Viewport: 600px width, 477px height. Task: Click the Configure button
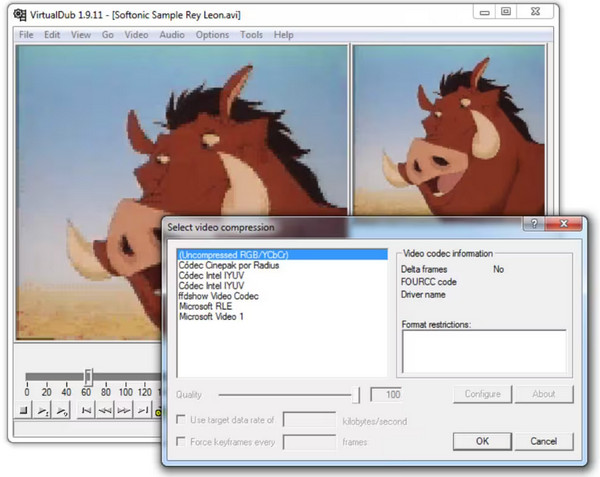pyautogui.click(x=483, y=394)
